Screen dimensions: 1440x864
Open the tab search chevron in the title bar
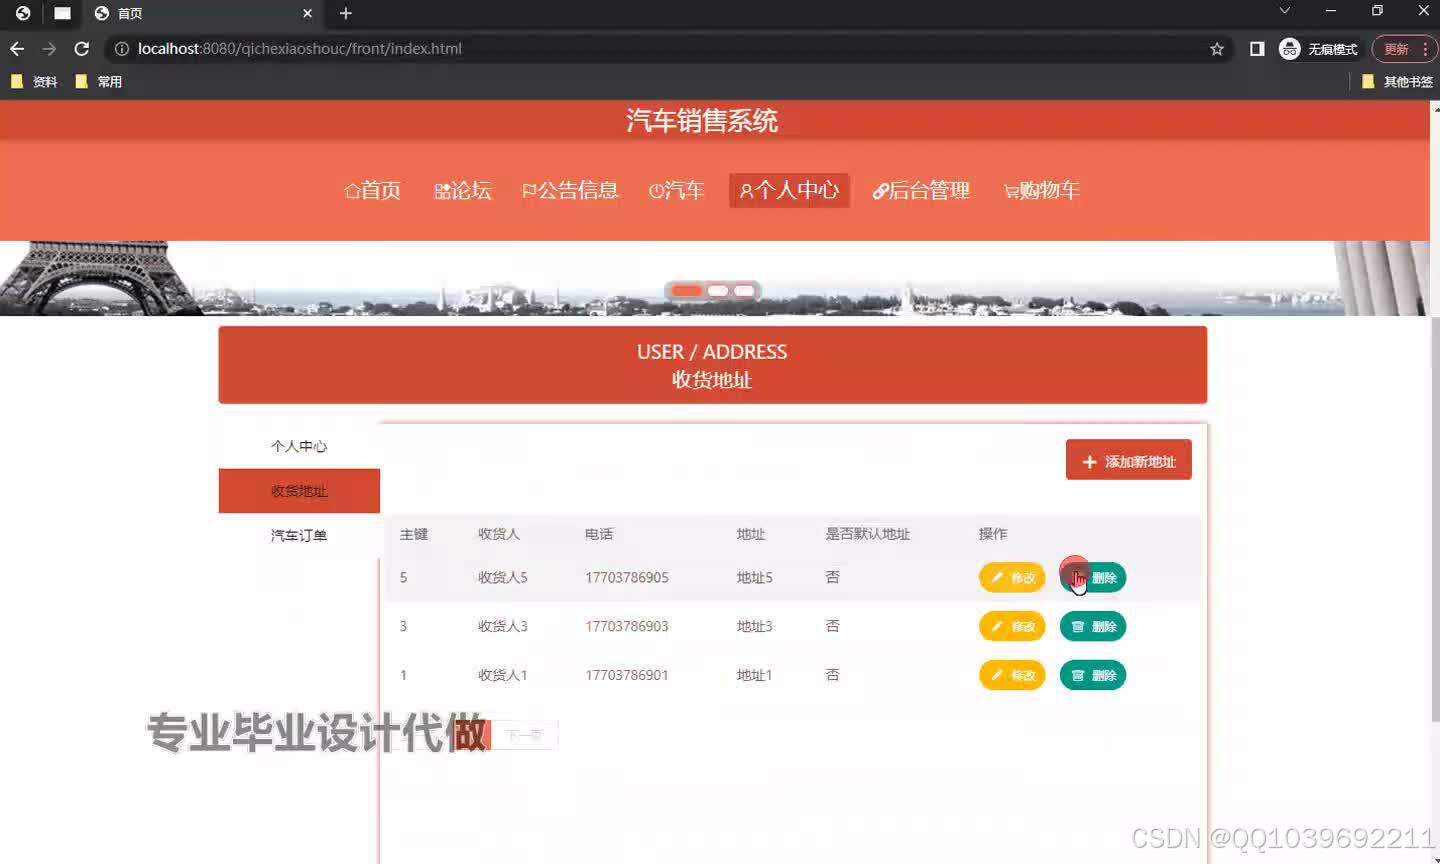pyautogui.click(x=1285, y=11)
